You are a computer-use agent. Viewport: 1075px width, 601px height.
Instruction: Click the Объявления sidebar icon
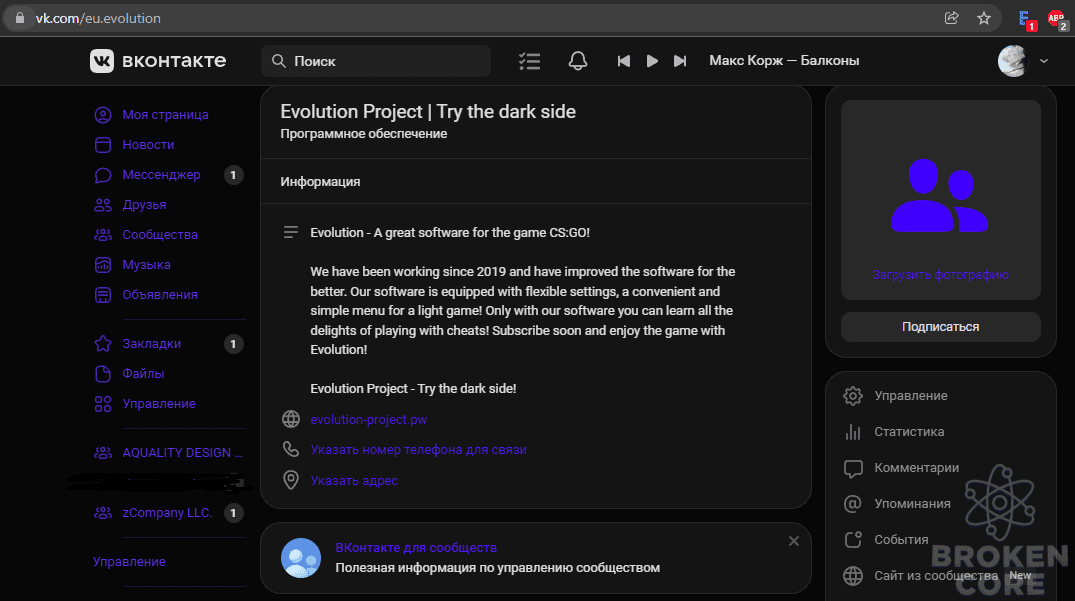[103, 295]
